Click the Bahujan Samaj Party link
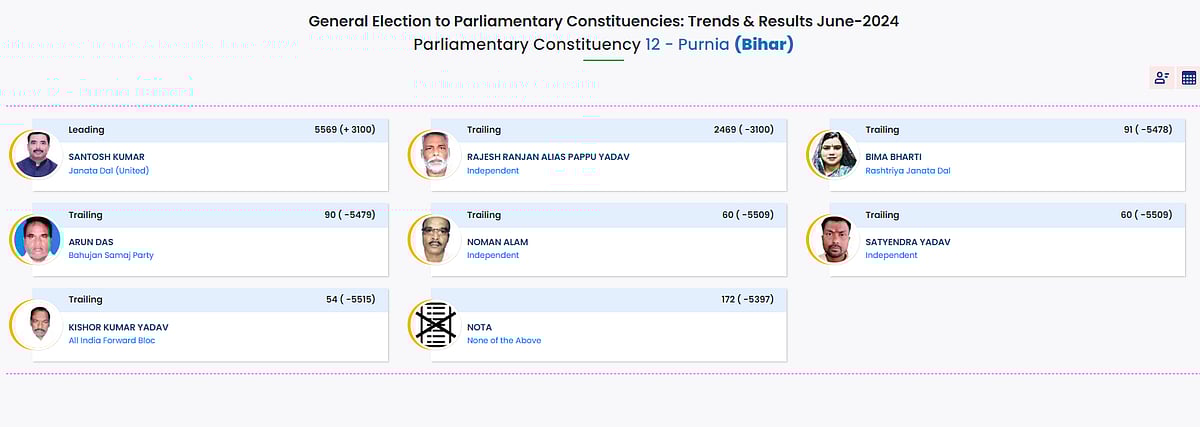 click(111, 255)
